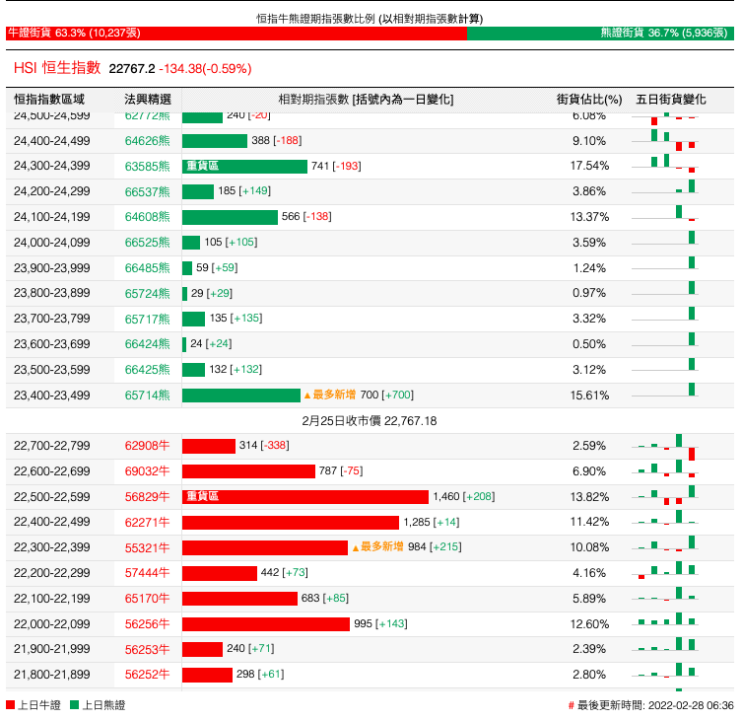Click the red 上日牛證 legend swatch

click(x=11, y=705)
